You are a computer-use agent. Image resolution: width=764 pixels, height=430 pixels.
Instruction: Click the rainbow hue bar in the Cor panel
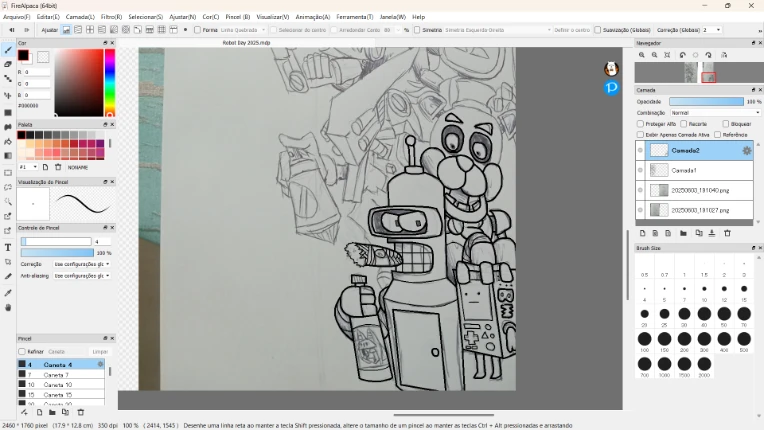point(110,82)
